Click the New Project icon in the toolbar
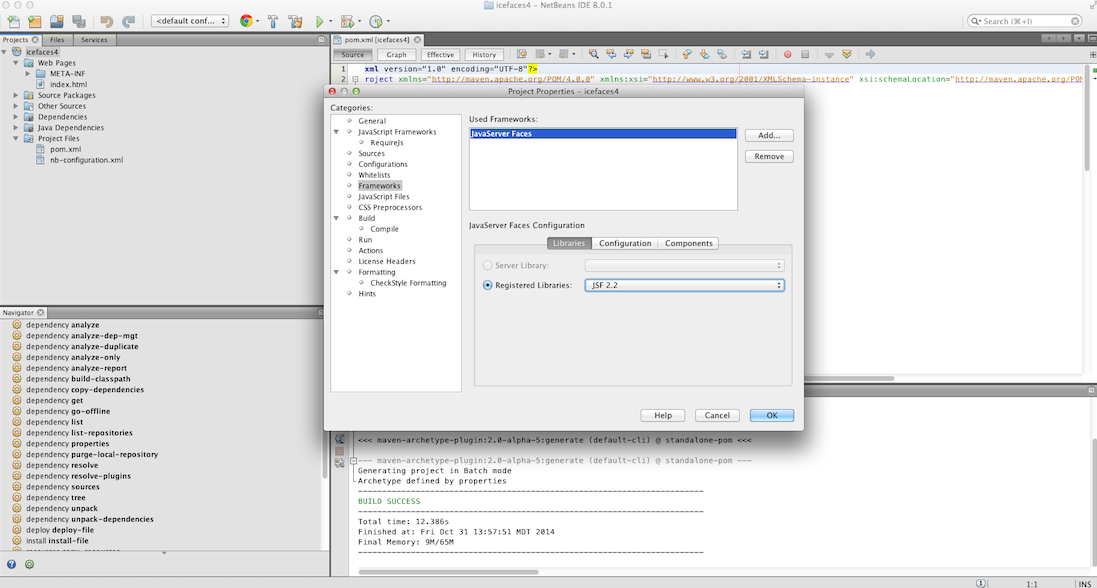 click(x=35, y=21)
